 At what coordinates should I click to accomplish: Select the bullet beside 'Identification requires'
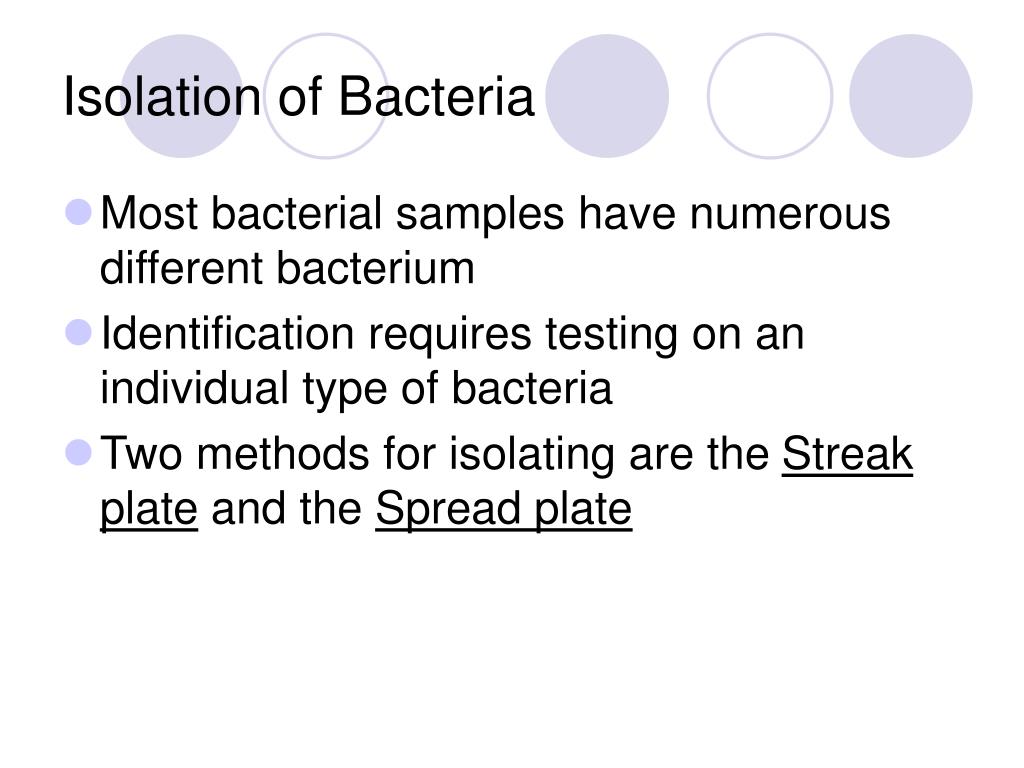point(79,332)
